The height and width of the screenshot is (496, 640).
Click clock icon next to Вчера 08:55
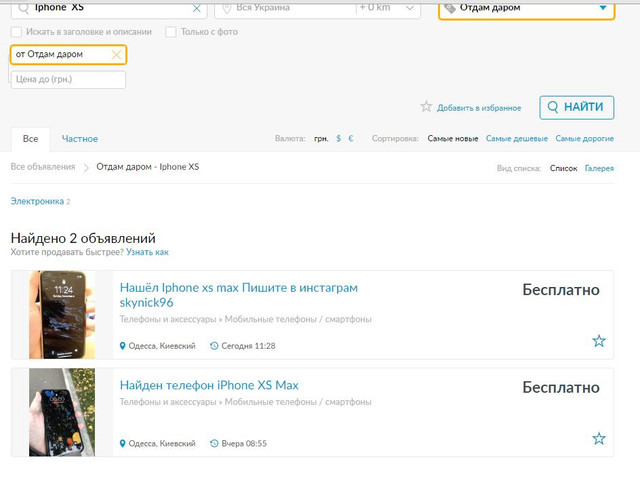214,444
